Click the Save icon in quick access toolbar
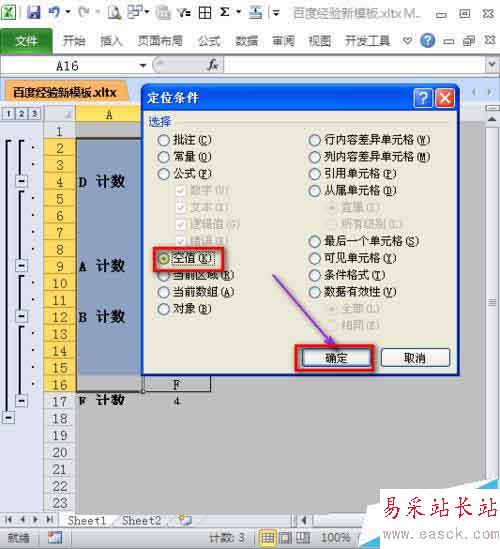 pyautogui.click(x=34, y=13)
